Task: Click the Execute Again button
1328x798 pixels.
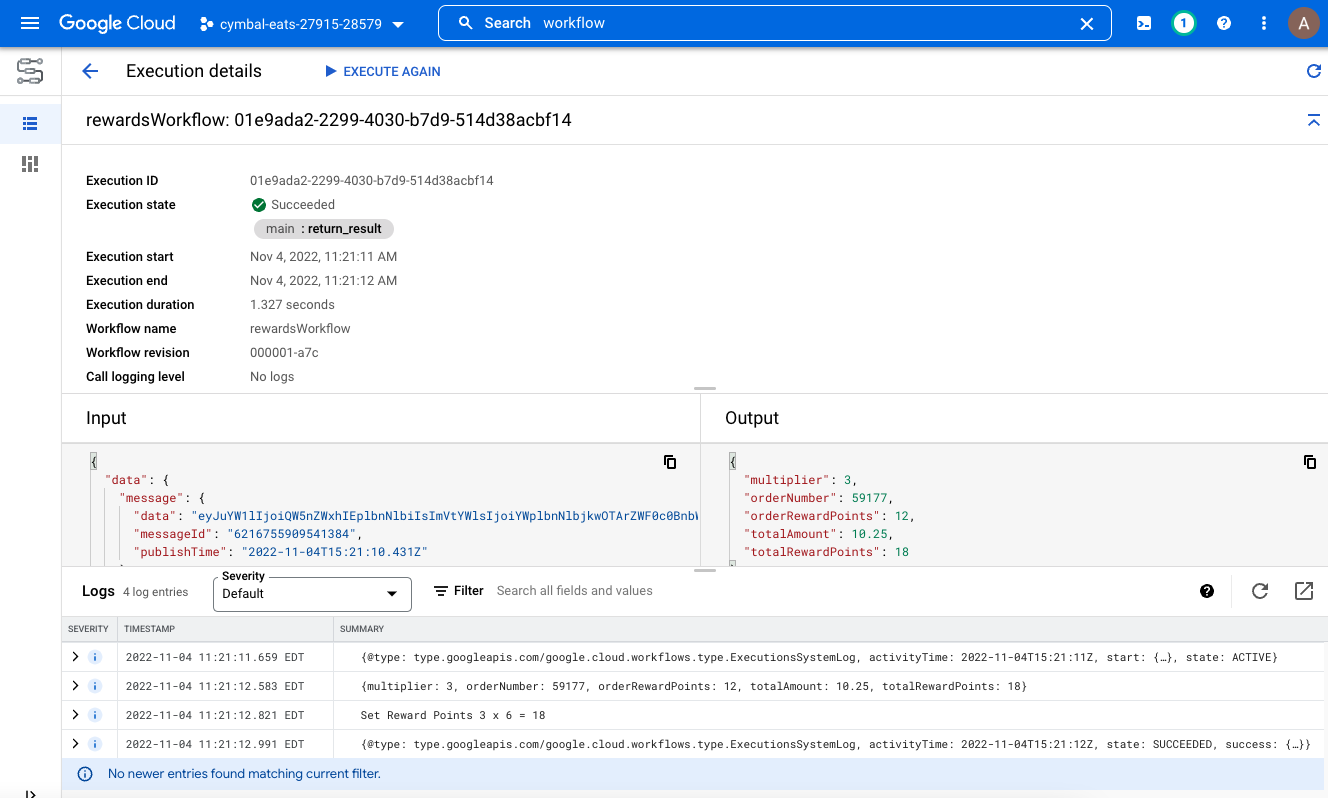Action: point(383,71)
